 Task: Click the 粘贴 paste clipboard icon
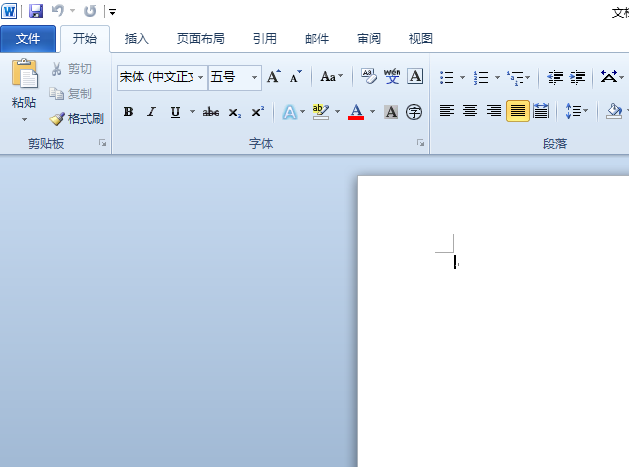coord(24,73)
